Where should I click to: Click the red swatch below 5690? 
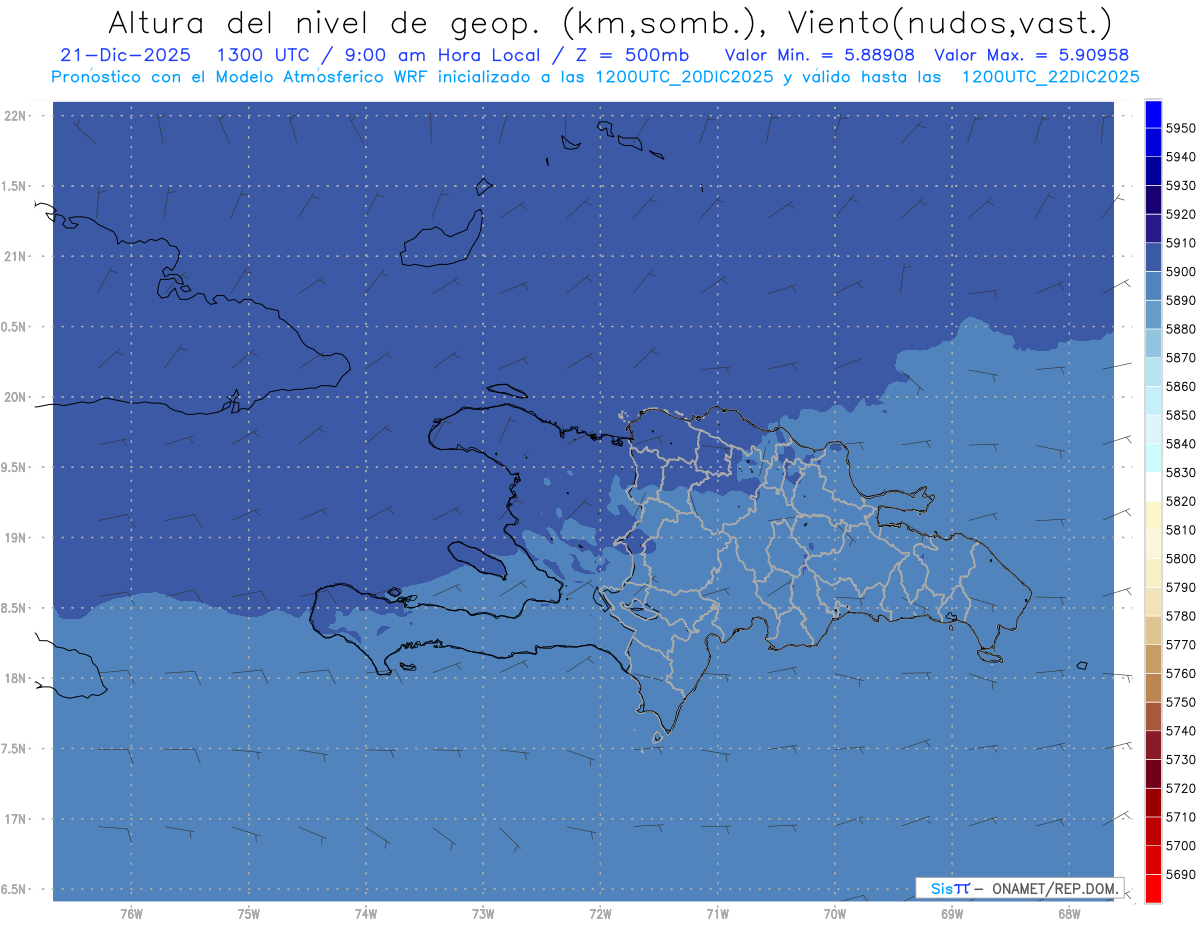coord(1153,888)
